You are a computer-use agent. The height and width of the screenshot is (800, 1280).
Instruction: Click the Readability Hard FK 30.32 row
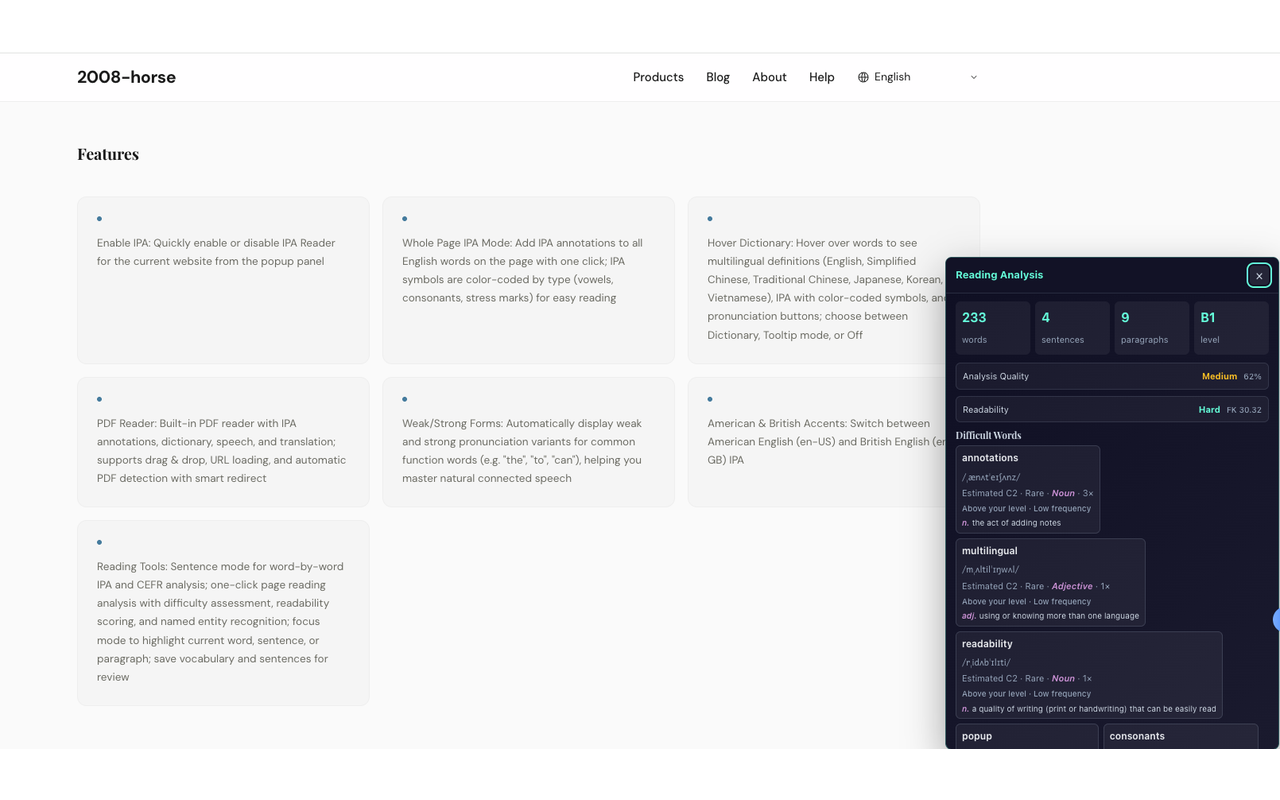[x=1112, y=409]
